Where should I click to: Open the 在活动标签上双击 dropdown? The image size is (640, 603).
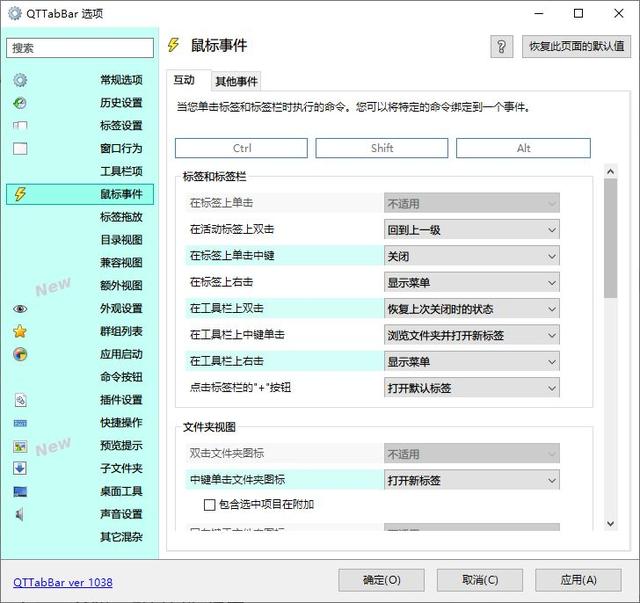coord(471,229)
